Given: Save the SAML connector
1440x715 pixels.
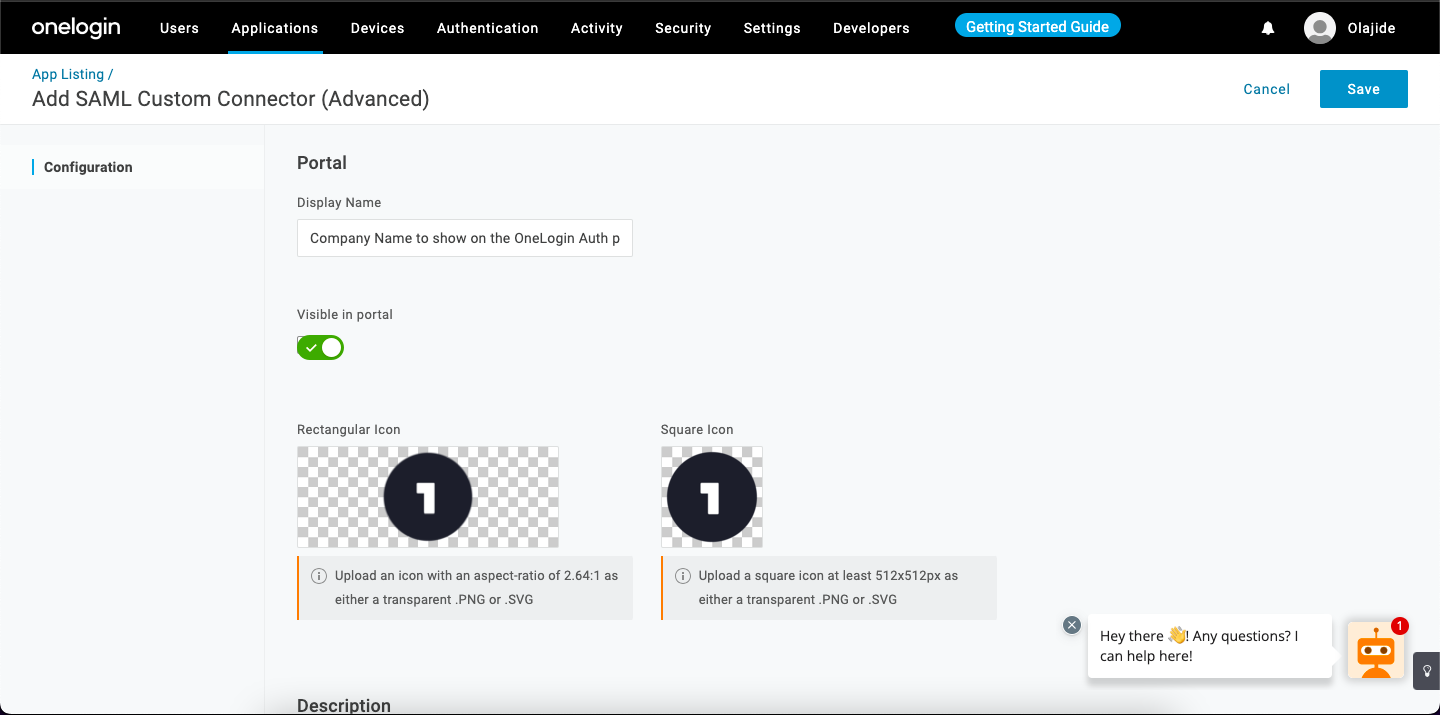Looking at the screenshot, I should [1363, 89].
